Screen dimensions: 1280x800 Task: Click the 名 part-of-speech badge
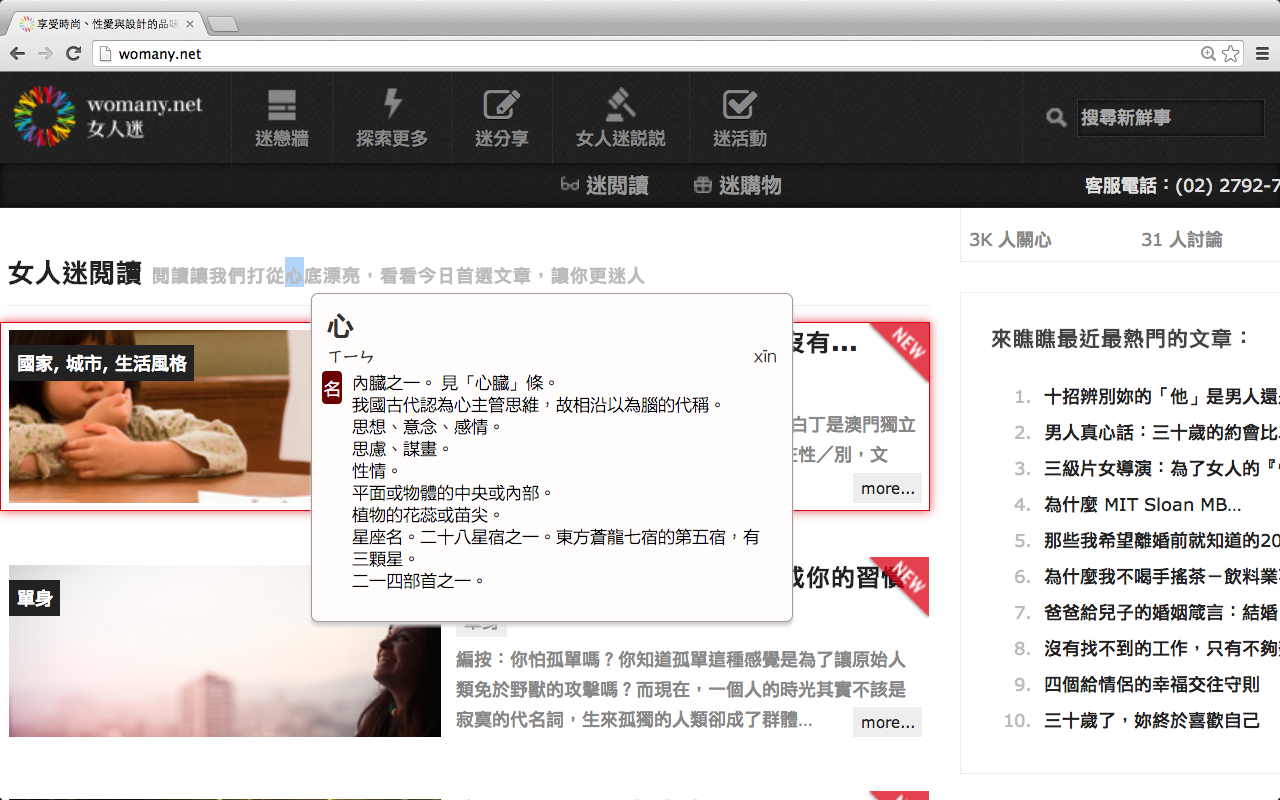pos(332,388)
